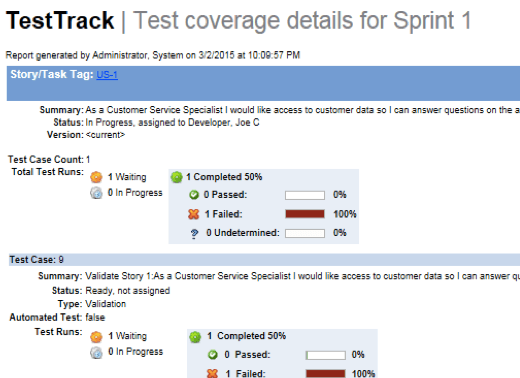Click the red Failed X icon in Total Test Runs
The height and width of the screenshot is (378, 520).
pos(193,214)
